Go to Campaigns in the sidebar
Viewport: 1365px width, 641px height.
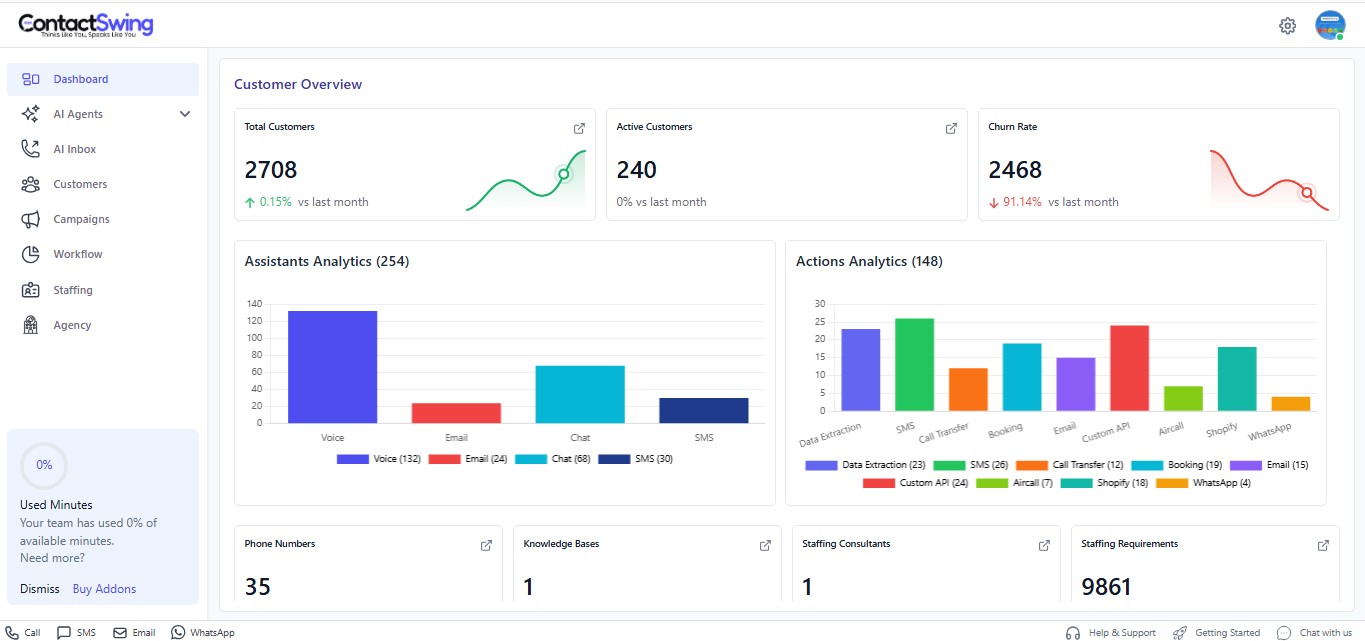coord(81,219)
